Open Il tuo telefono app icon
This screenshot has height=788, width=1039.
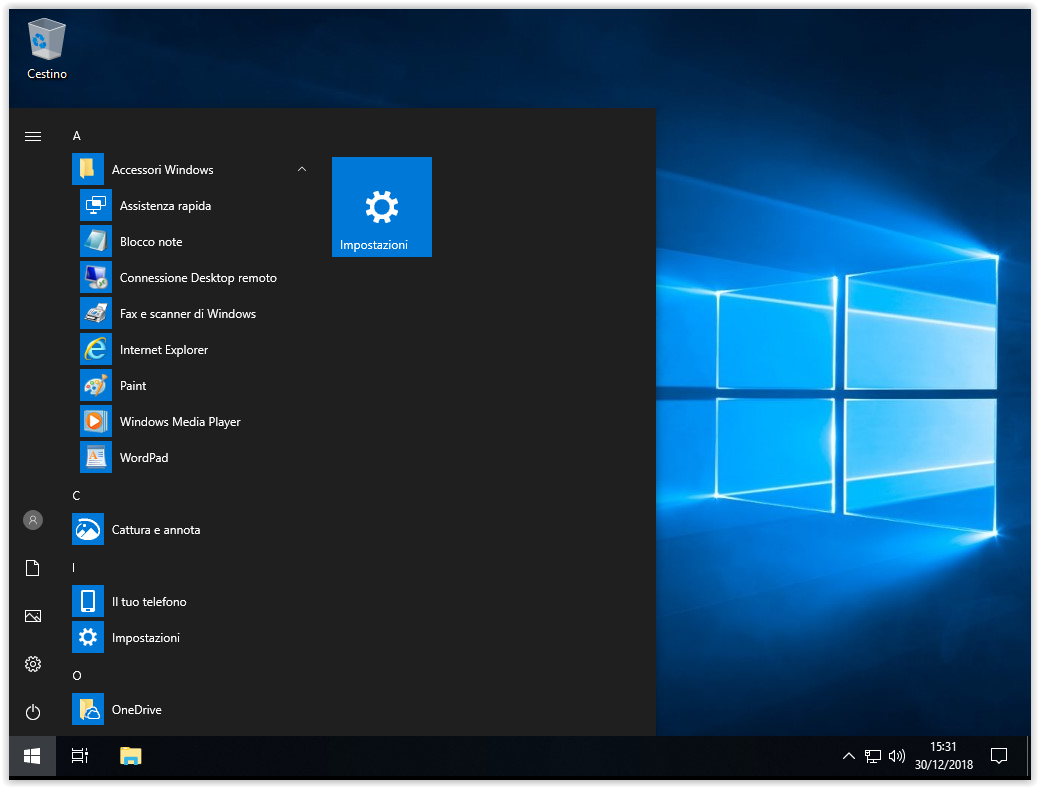(88, 601)
